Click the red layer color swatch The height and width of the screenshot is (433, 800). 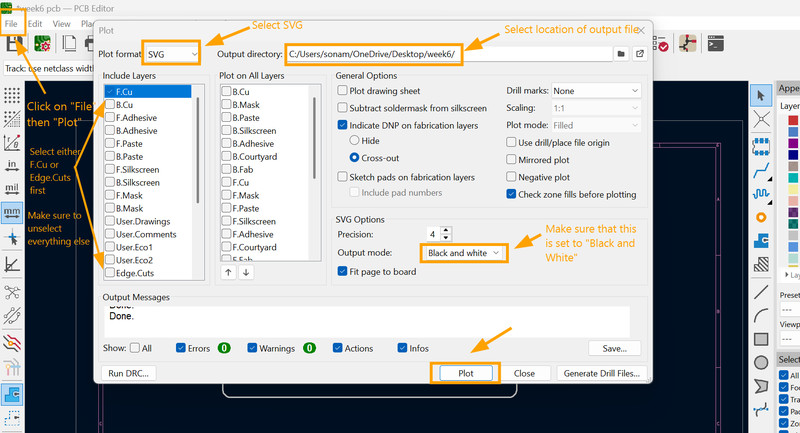coord(793,121)
